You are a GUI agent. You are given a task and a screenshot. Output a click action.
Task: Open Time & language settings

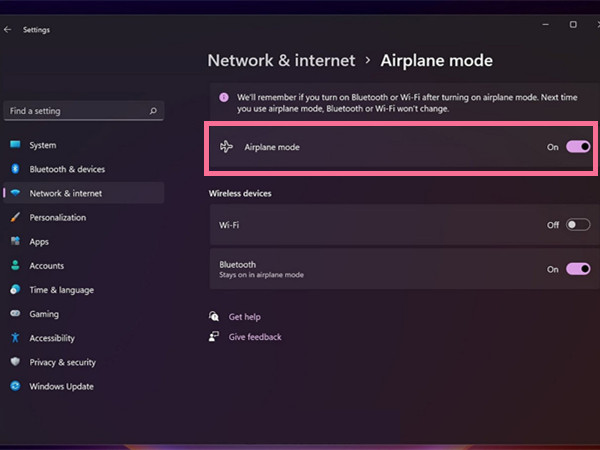click(61, 290)
